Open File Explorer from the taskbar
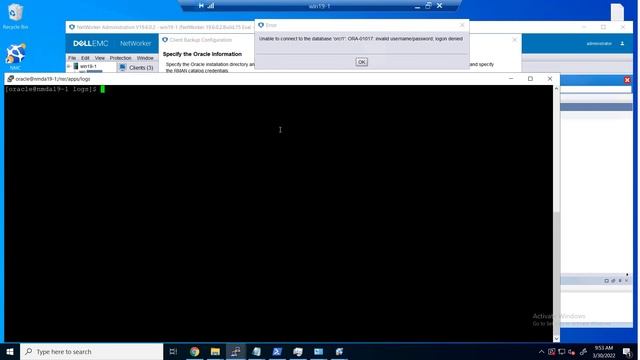 click(215, 351)
